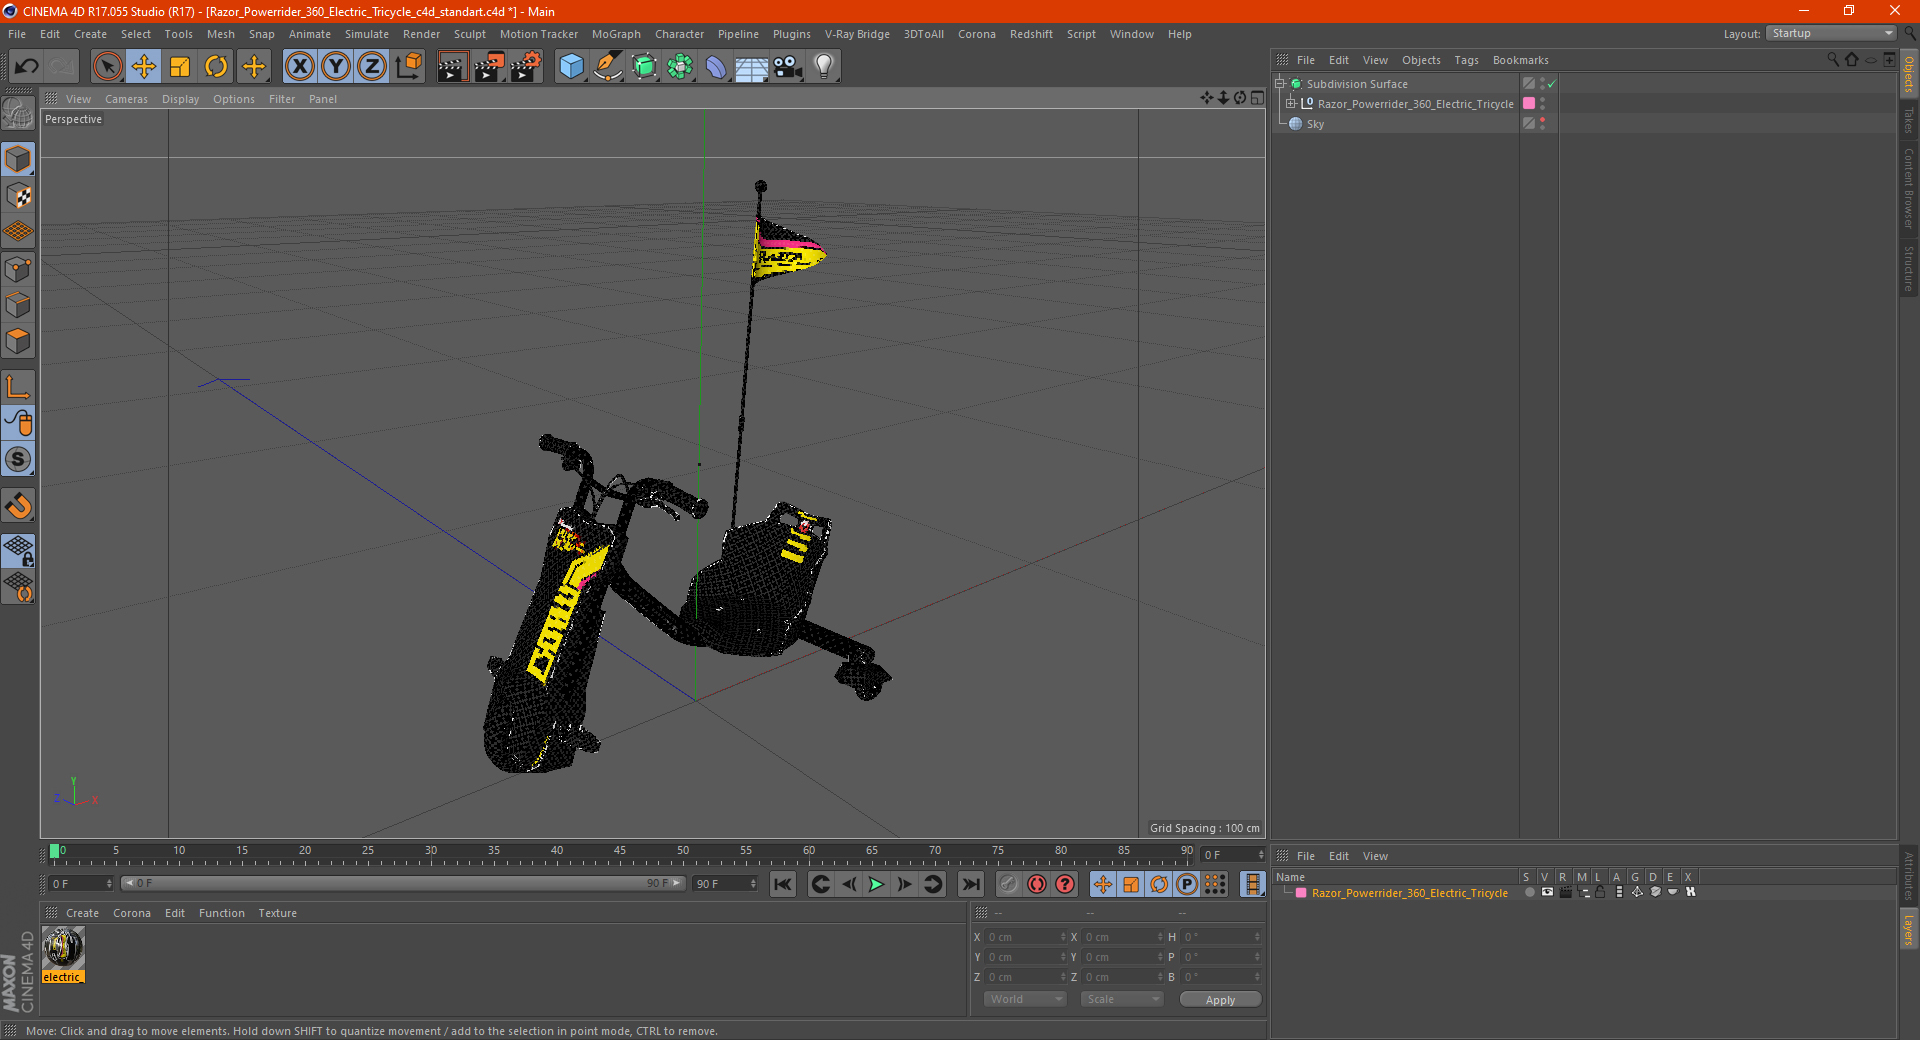The width and height of the screenshot is (1920, 1040).
Task: Open the Layout Startup dropdown
Action: (x=1831, y=34)
